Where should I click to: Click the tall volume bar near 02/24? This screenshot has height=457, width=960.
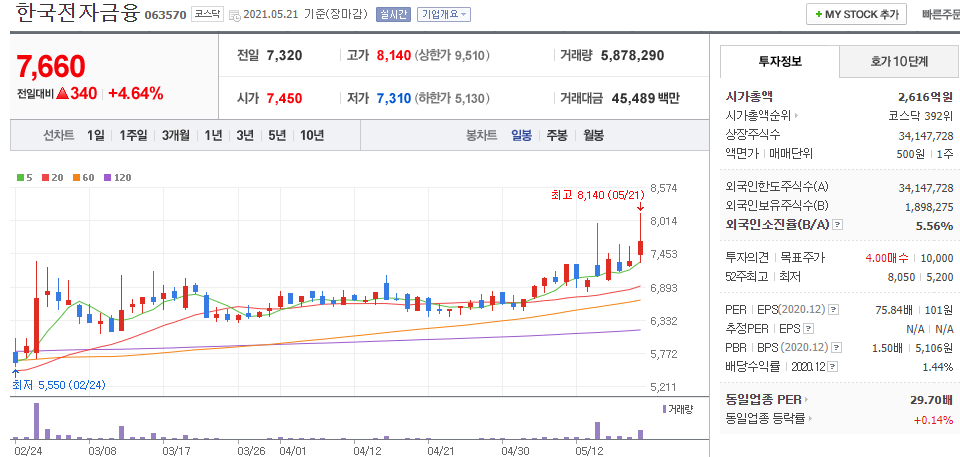pos(36,421)
